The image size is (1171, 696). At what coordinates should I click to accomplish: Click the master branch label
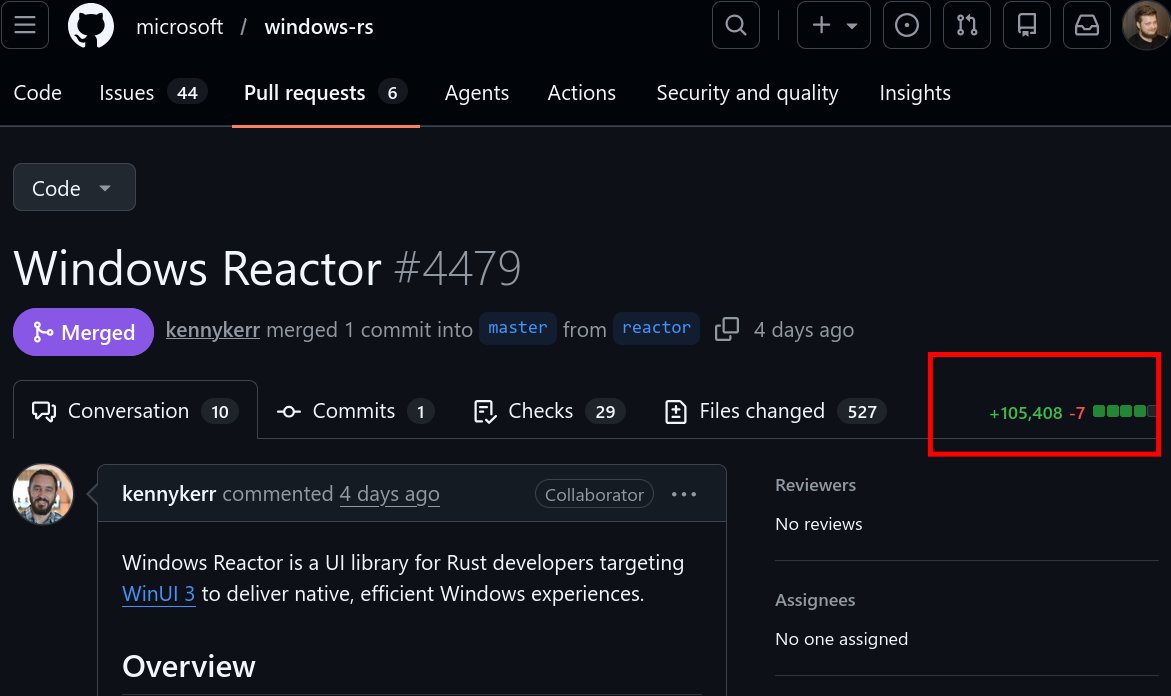[518, 329]
